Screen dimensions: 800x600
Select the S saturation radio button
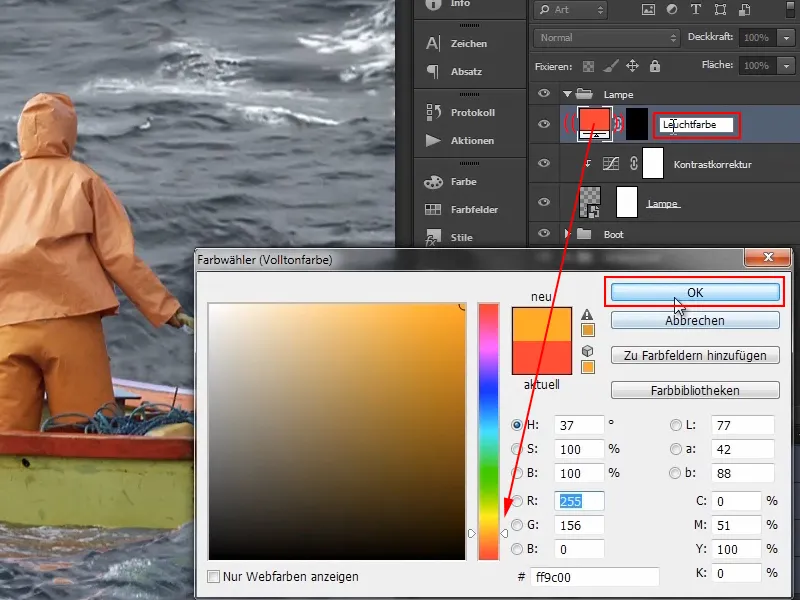coord(516,449)
